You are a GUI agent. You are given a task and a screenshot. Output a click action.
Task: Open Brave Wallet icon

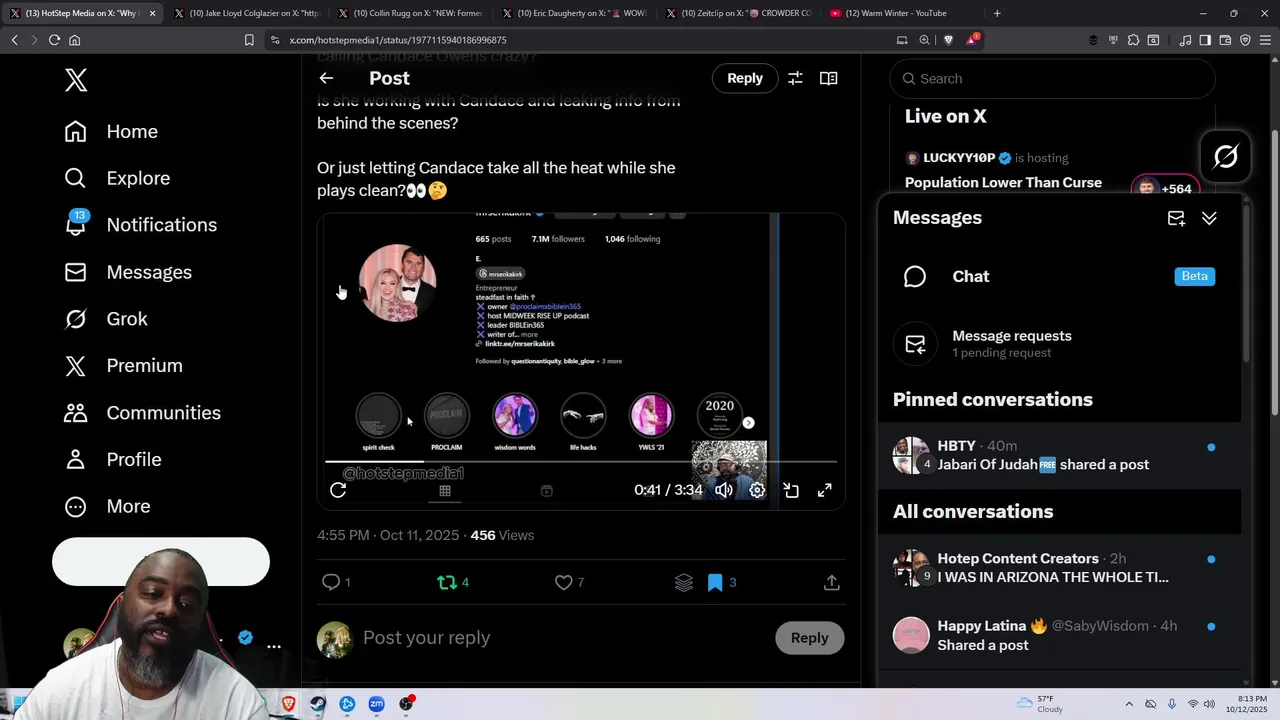pyautogui.click(x=1225, y=40)
